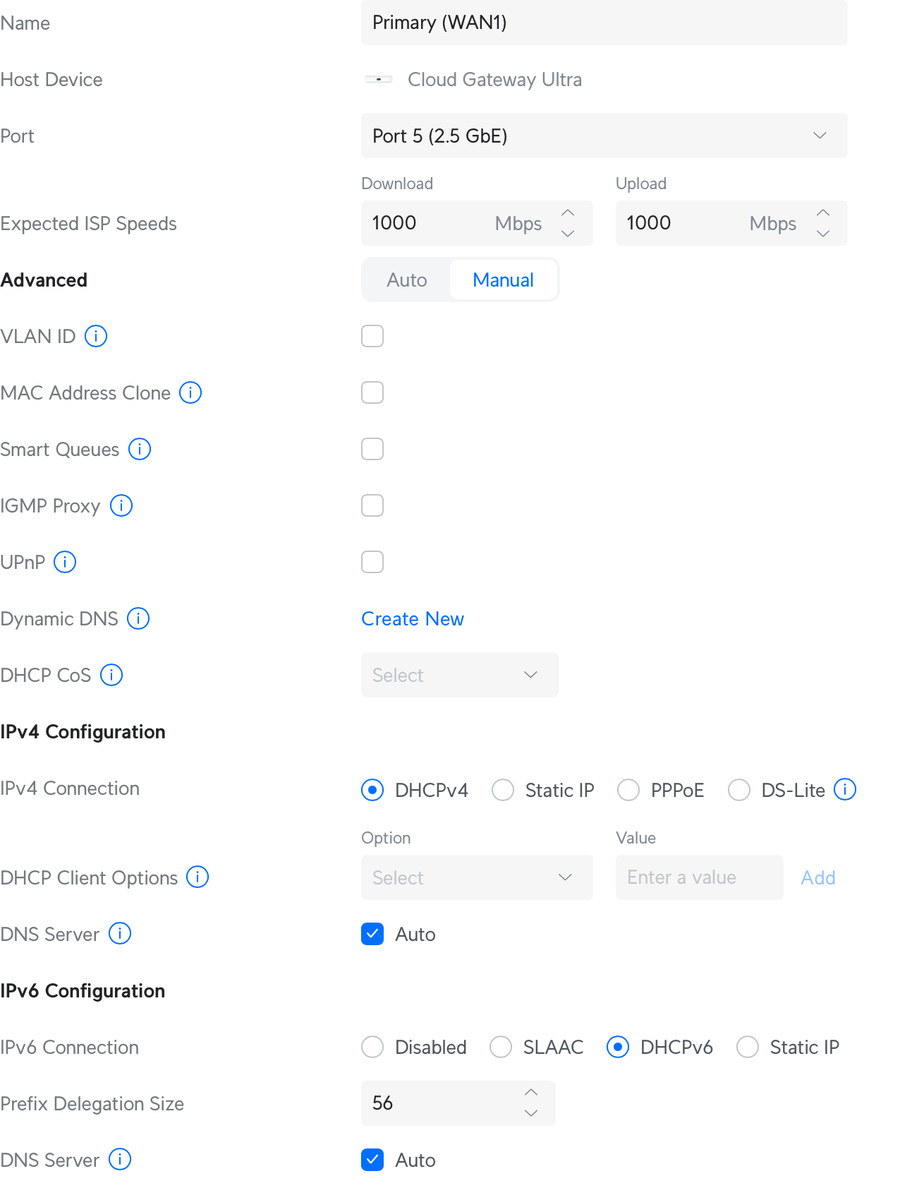Viewport: 900px width, 1200px height.
Task: Click the Smart Queues info icon
Action: tap(140, 450)
